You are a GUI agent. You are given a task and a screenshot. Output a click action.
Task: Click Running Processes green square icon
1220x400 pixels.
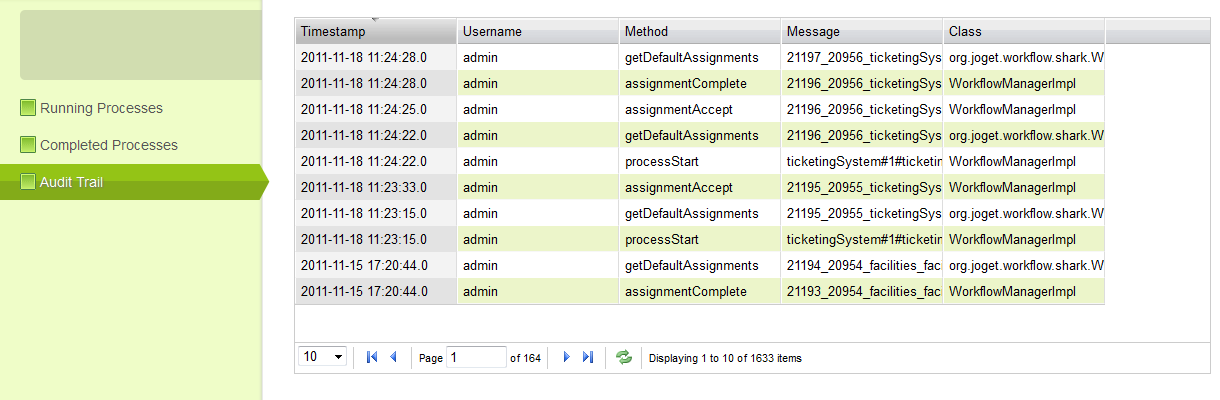click(28, 108)
